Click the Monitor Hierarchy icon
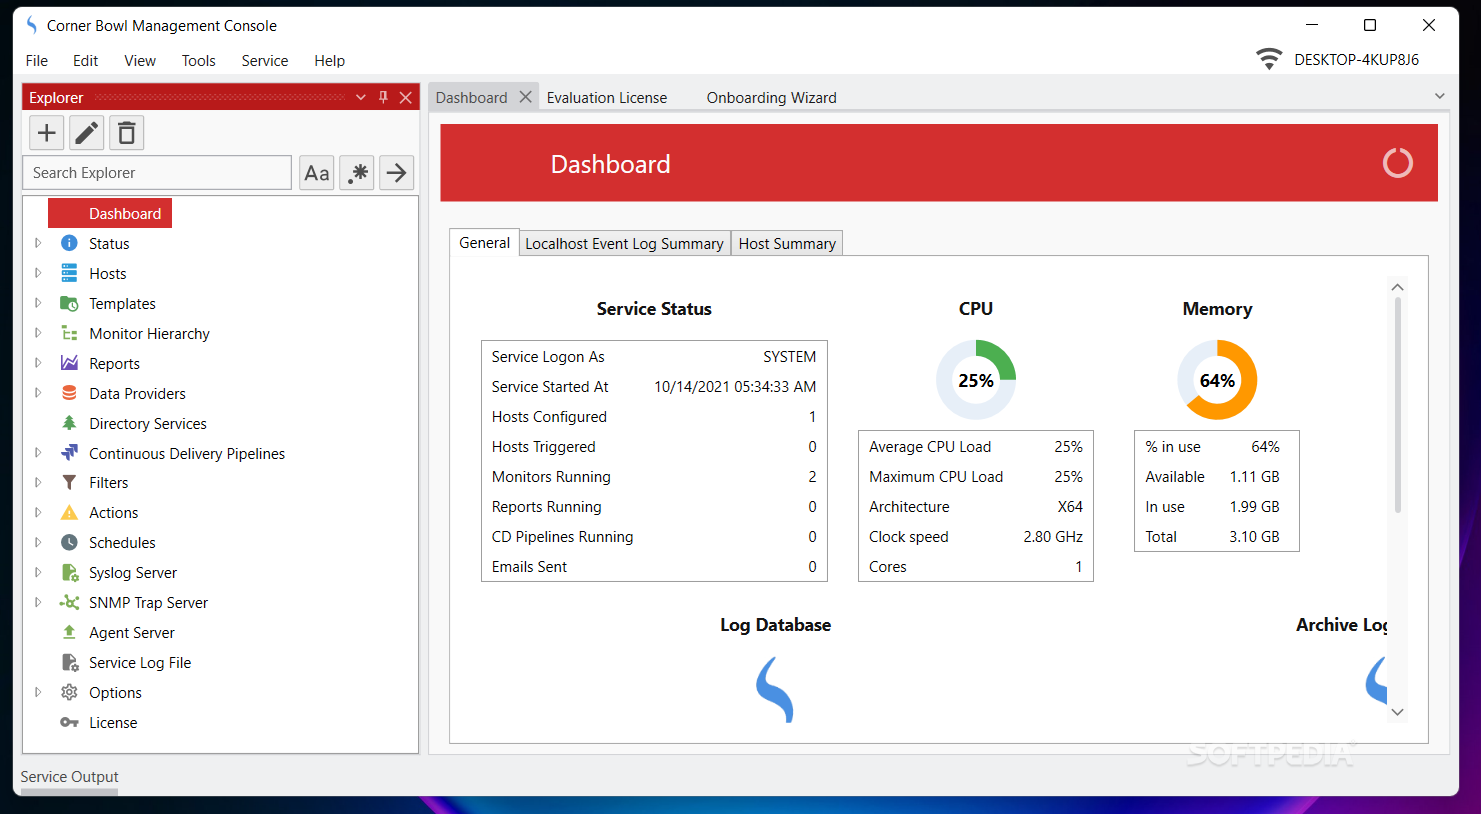This screenshot has width=1481, height=814. (x=69, y=333)
